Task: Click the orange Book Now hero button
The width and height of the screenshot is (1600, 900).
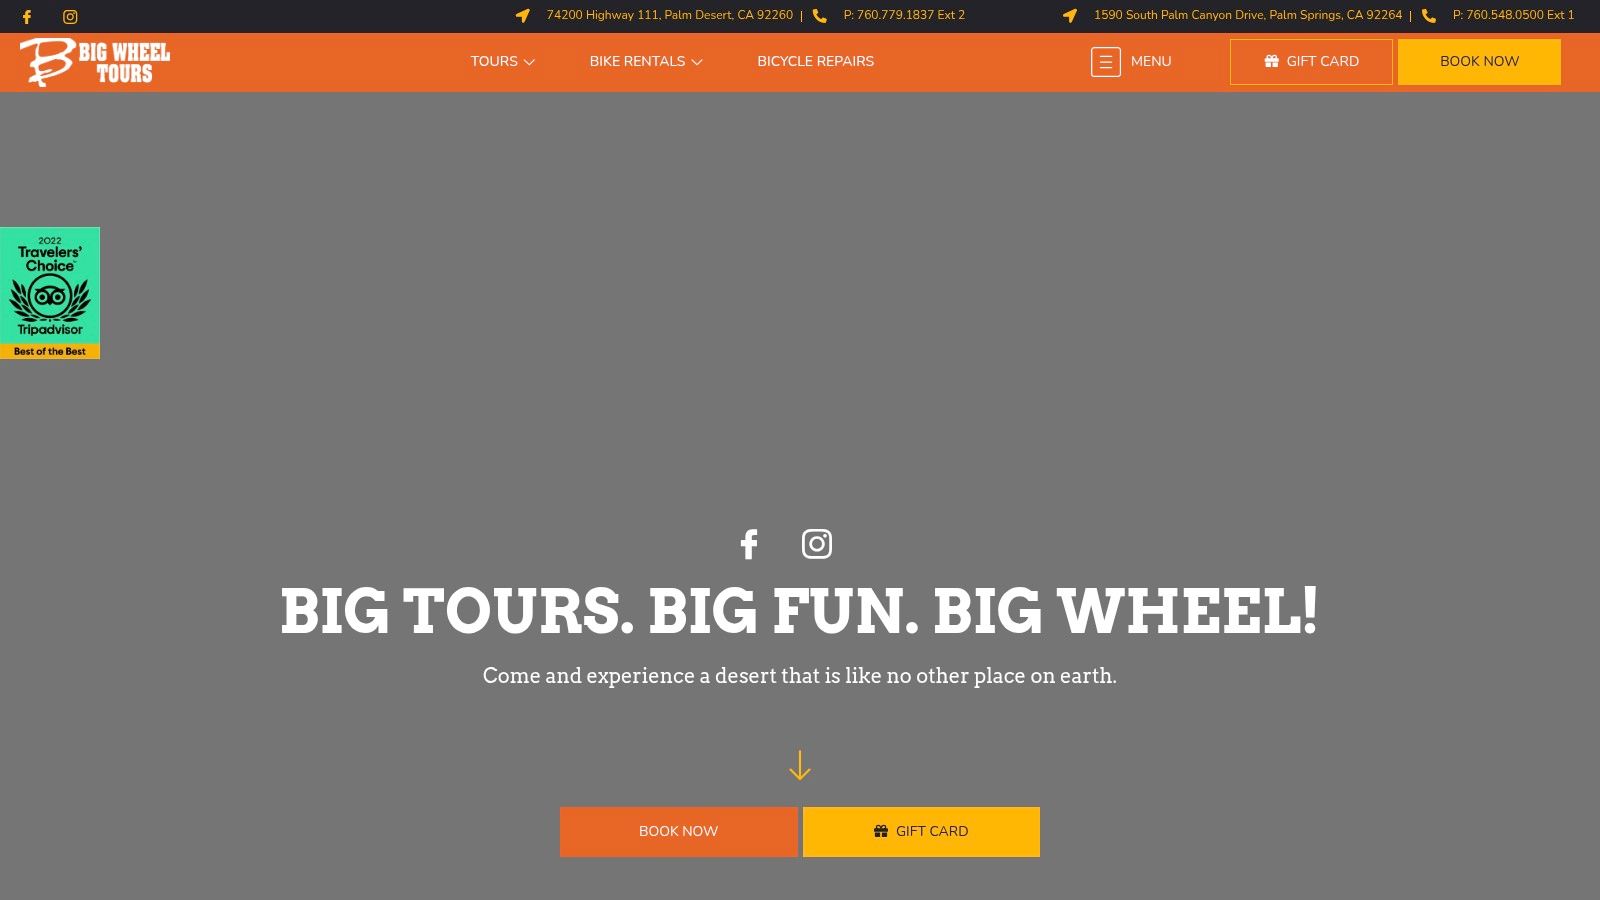Action: (678, 832)
